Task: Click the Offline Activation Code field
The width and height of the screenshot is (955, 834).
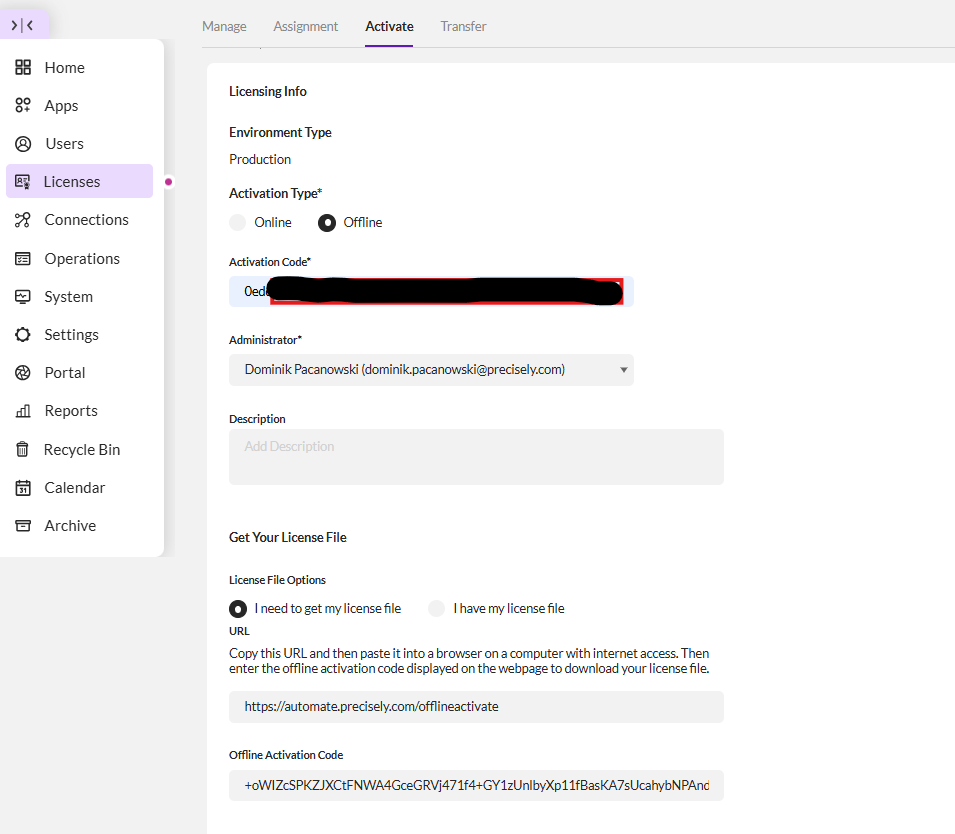Action: click(476, 785)
